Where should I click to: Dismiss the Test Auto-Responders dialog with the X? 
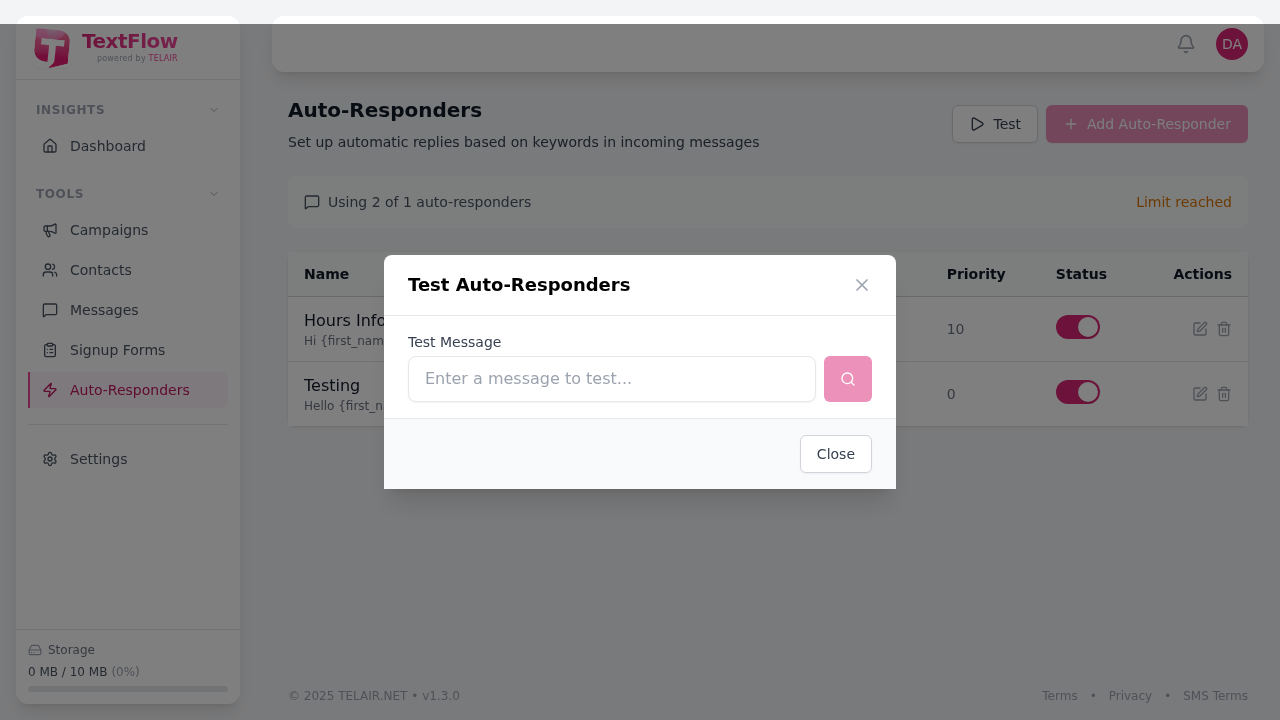tap(861, 285)
